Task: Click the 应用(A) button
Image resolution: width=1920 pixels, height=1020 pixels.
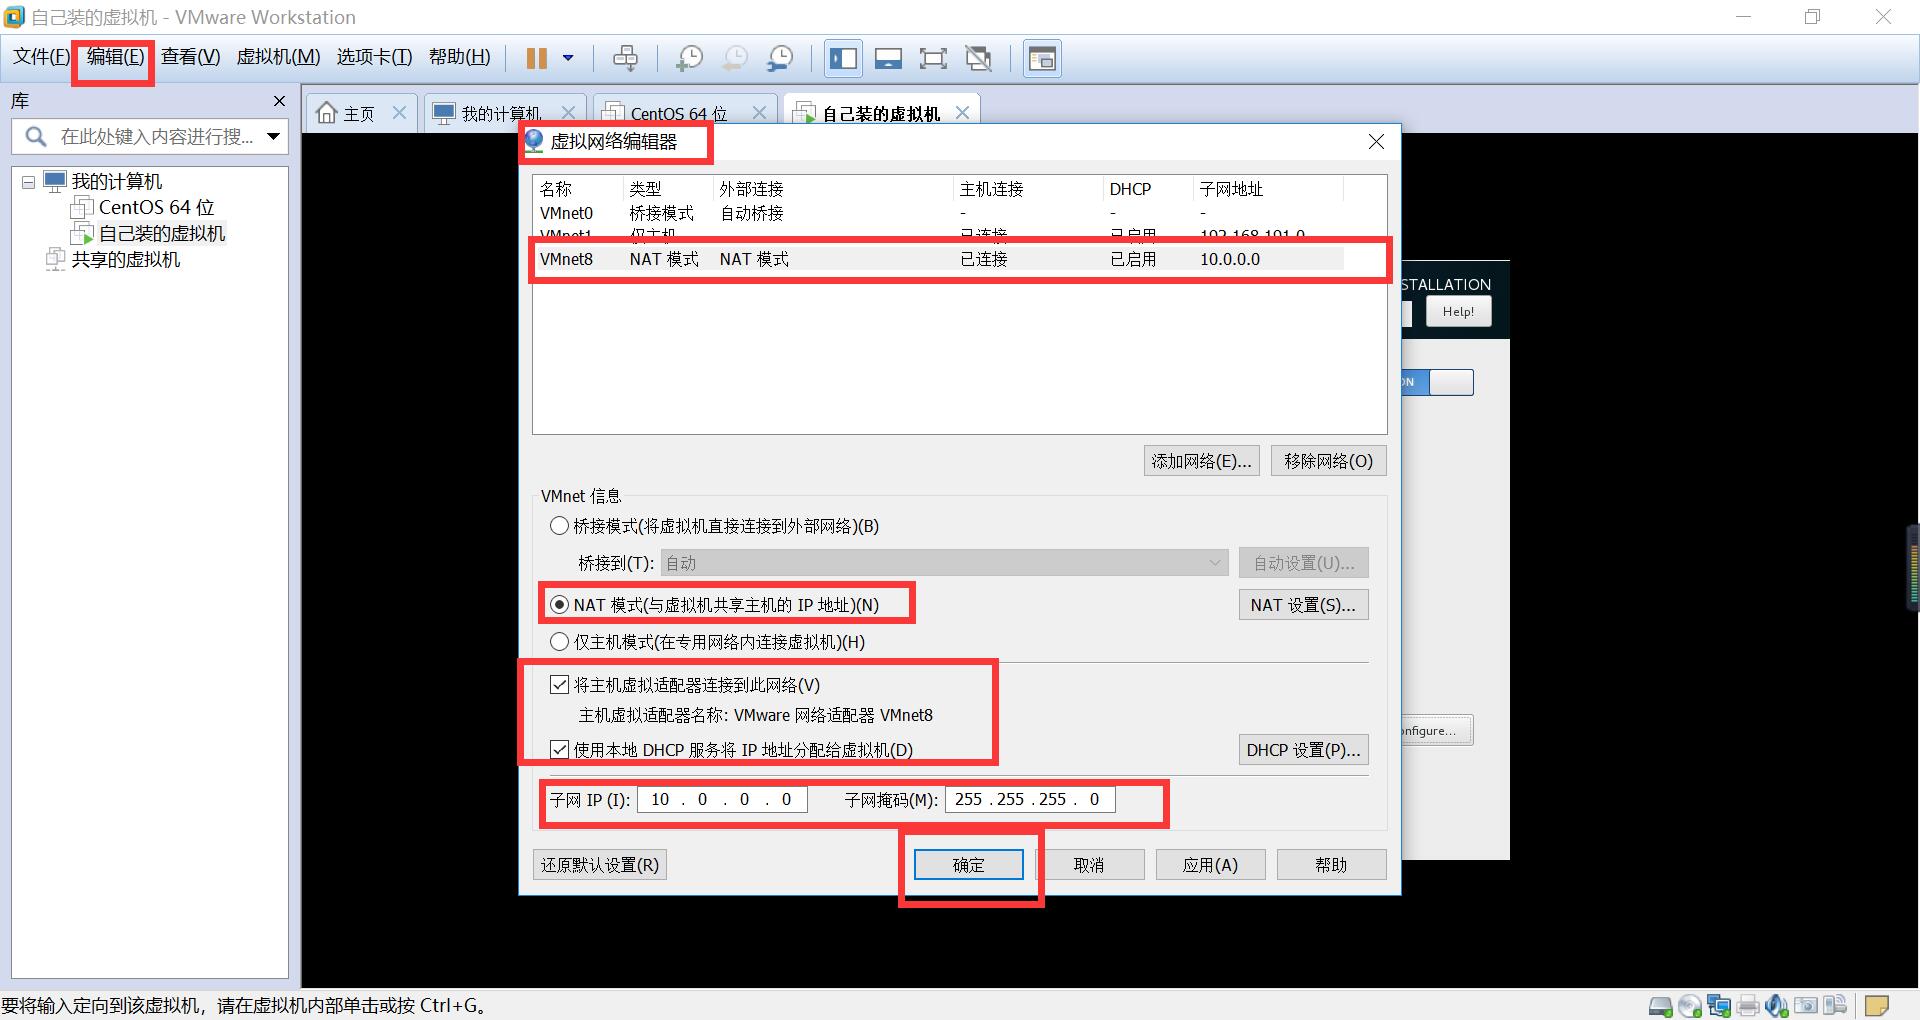Action: 1210,865
